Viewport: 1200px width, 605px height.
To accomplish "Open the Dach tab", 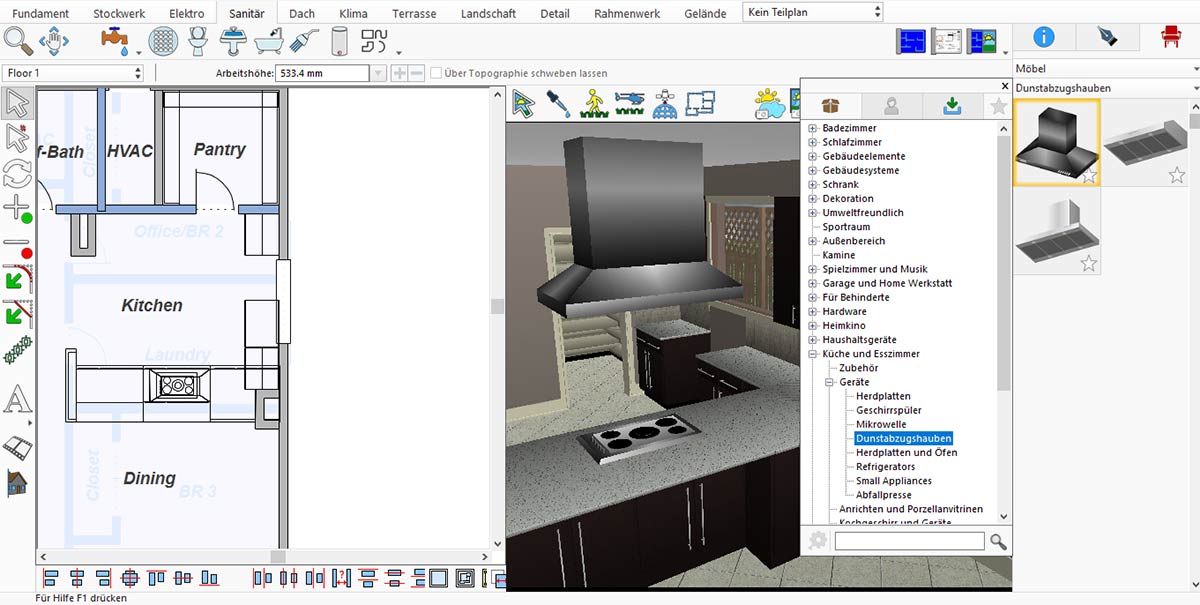I will 302,13.
